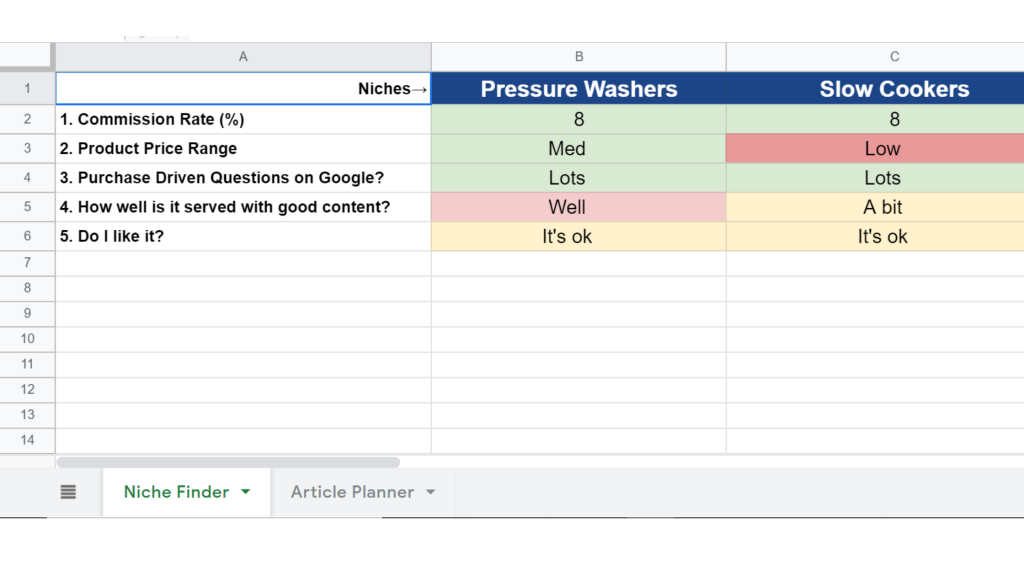Select row 1 header
The image size is (1024, 576).
[27, 89]
